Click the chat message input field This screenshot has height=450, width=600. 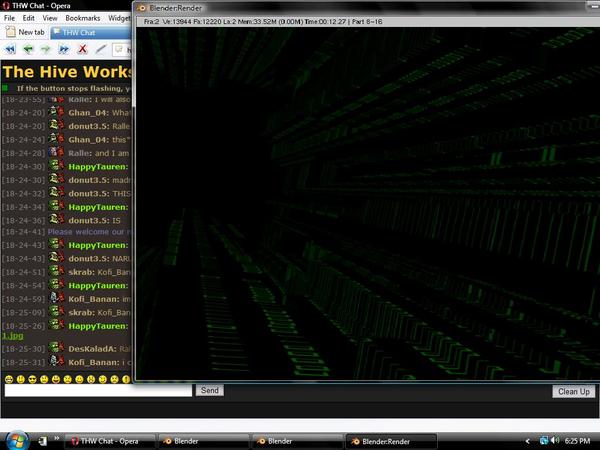(x=98, y=391)
